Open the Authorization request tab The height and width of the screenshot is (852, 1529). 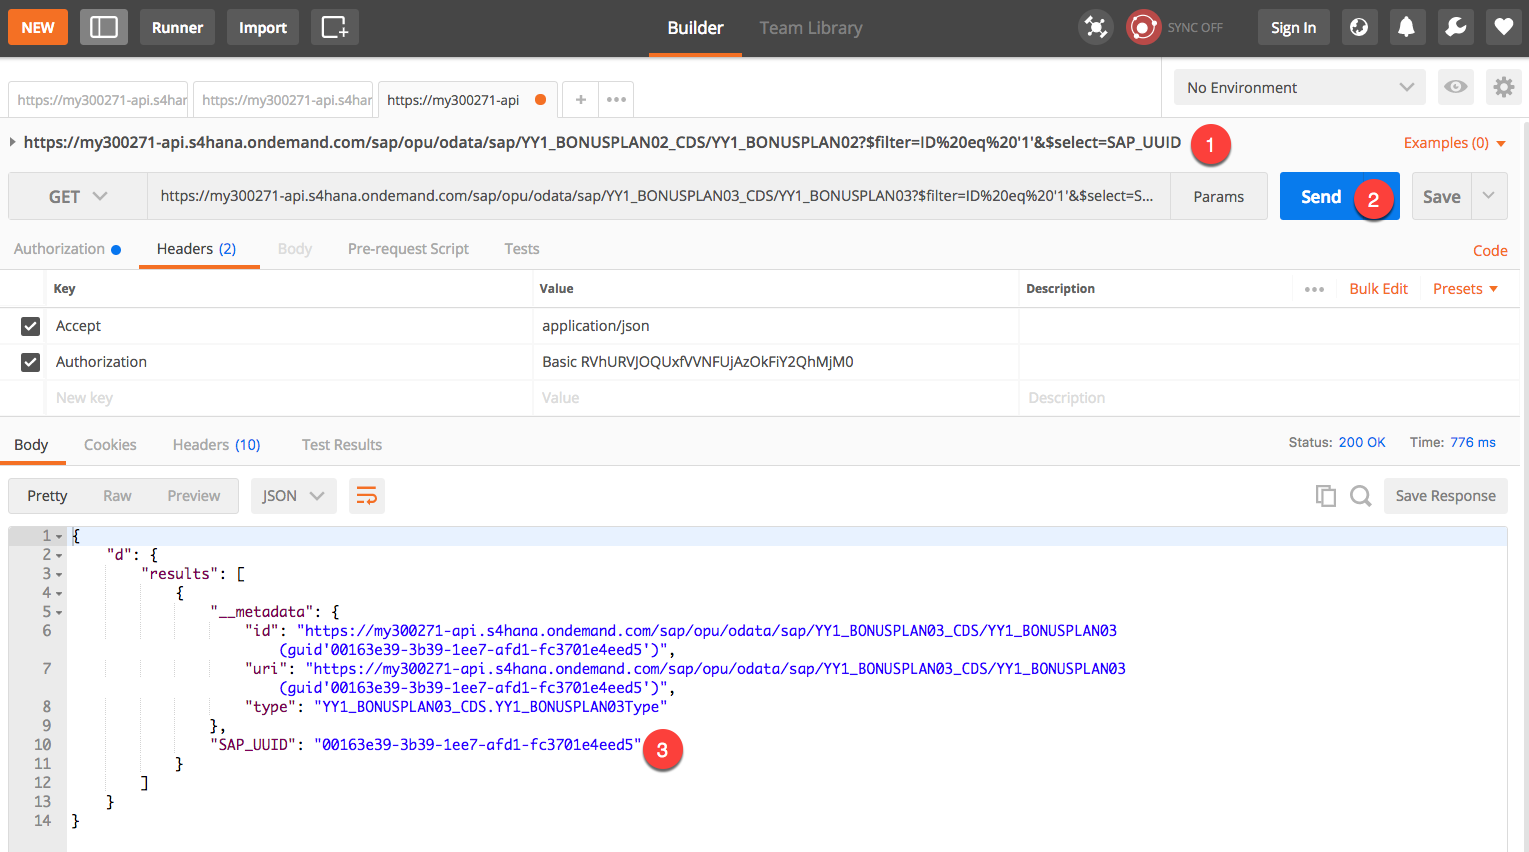[x=67, y=249]
